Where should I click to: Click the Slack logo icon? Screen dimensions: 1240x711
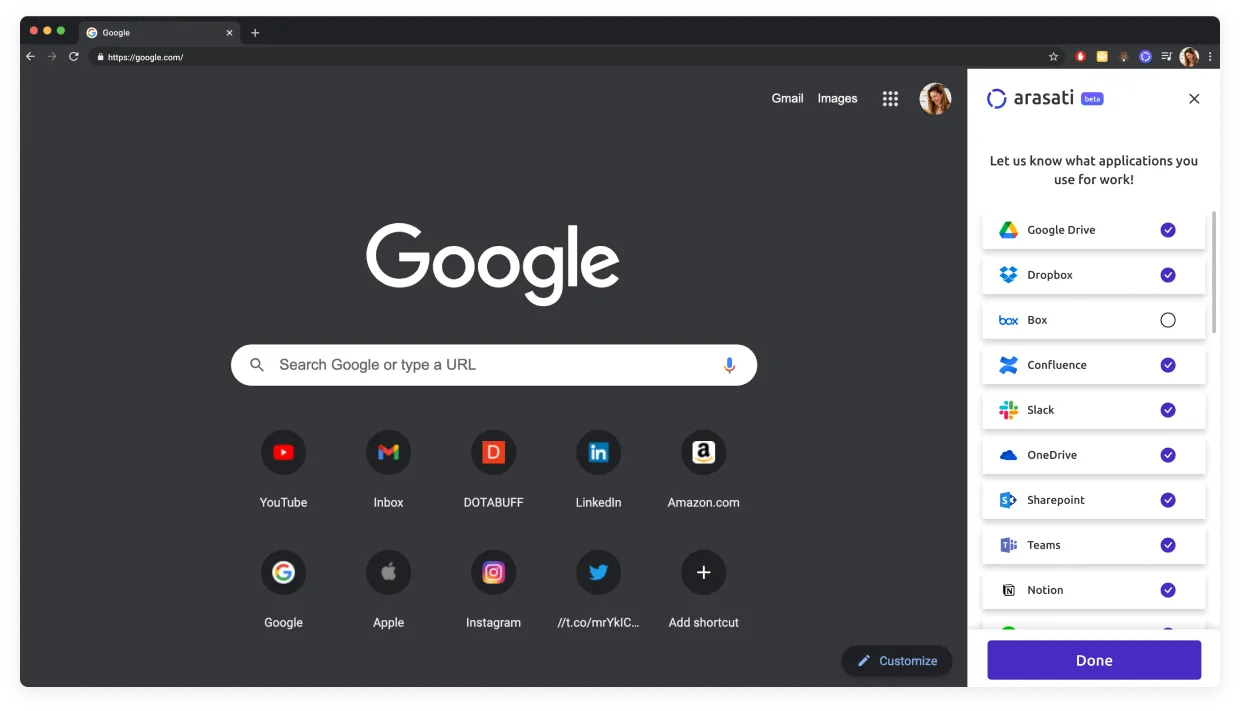click(x=1008, y=410)
